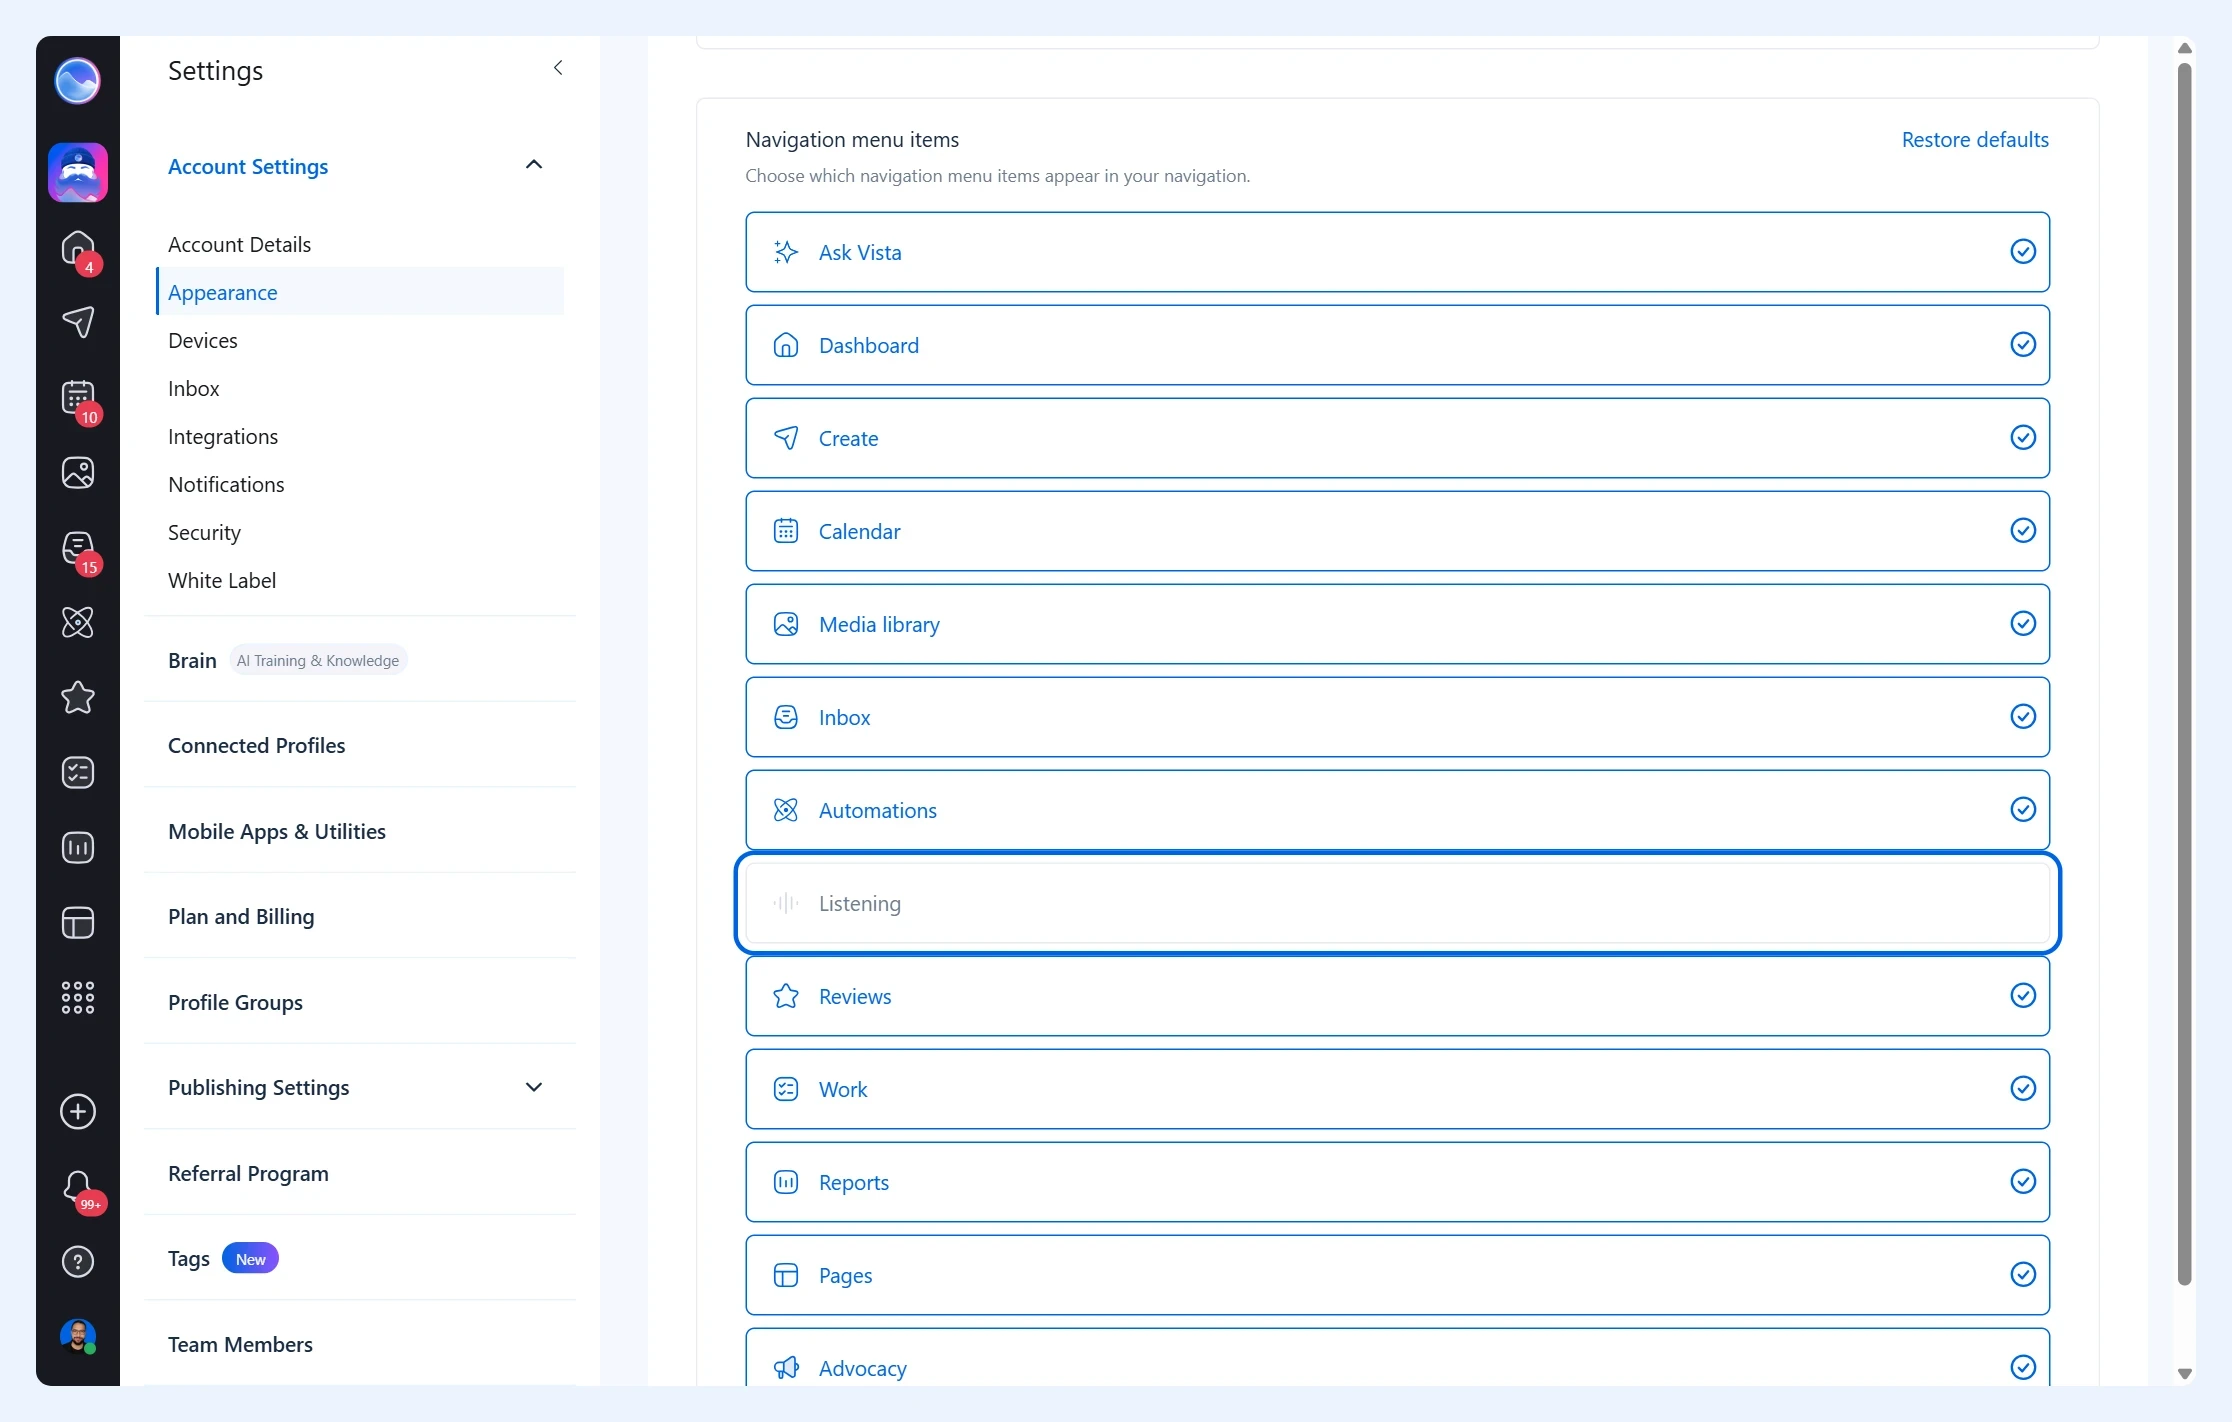Click the star icon in Reviews row

coord(786,996)
